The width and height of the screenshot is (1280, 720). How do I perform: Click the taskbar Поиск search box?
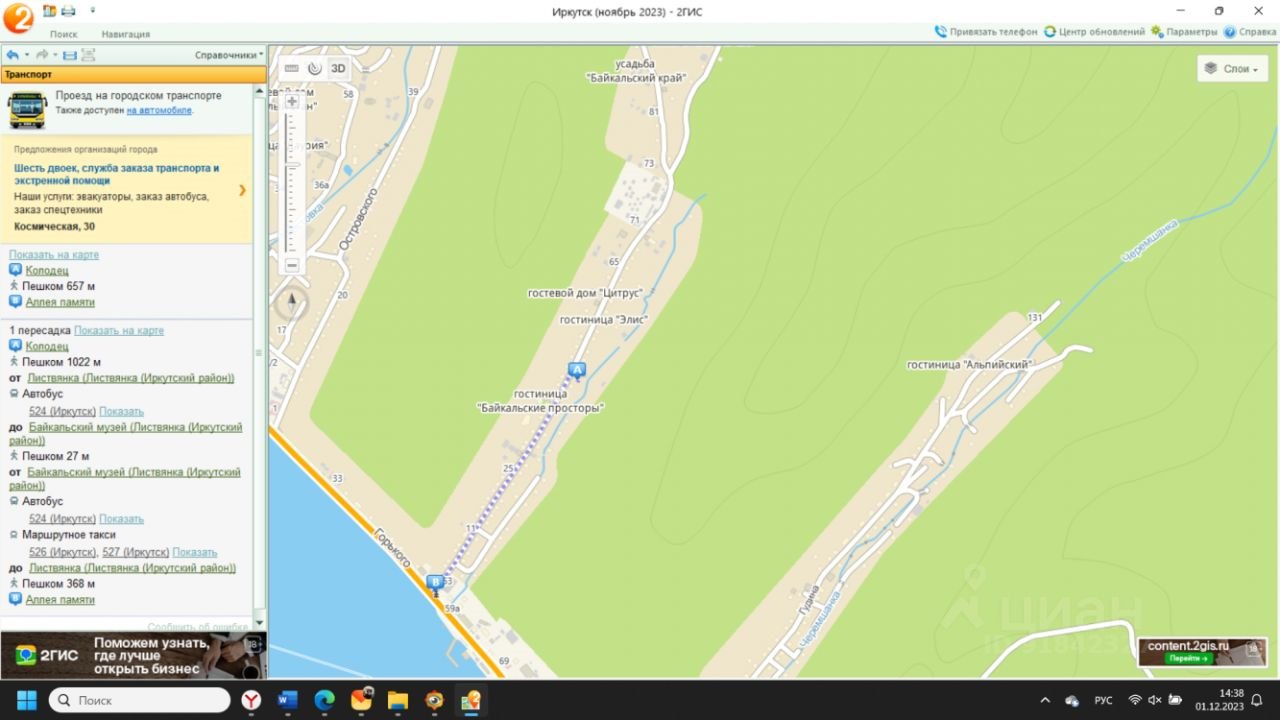(x=139, y=700)
